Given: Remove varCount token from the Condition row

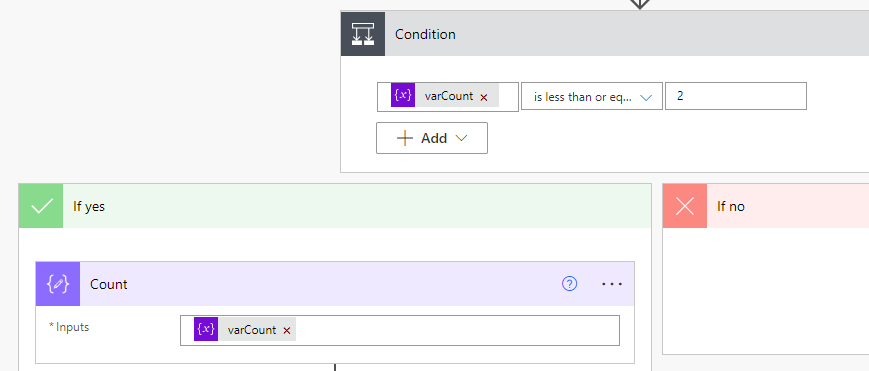Looking at the screenshot, I should click(x=483, y=97).
